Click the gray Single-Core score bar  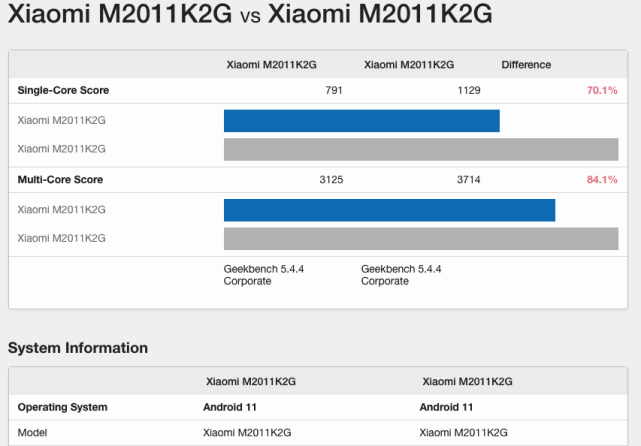pyautogui.click(x=420, y=150)
